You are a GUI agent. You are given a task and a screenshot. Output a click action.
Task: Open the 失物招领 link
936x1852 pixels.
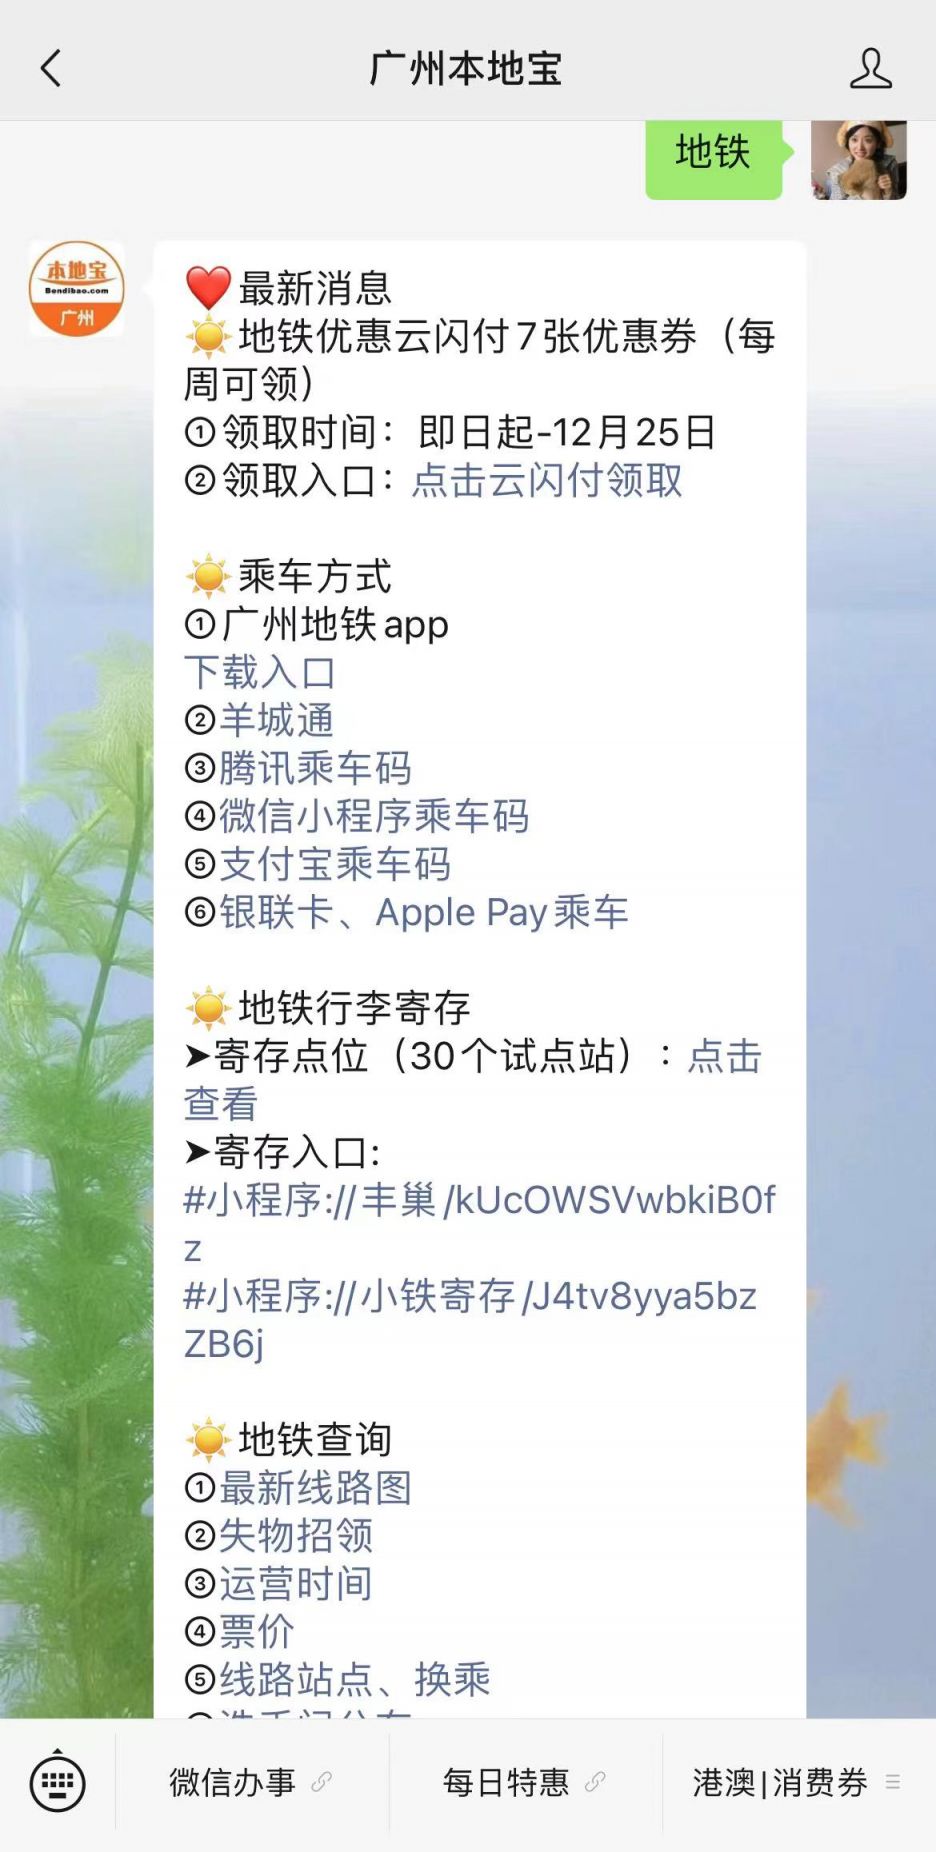coord(296,1536)
